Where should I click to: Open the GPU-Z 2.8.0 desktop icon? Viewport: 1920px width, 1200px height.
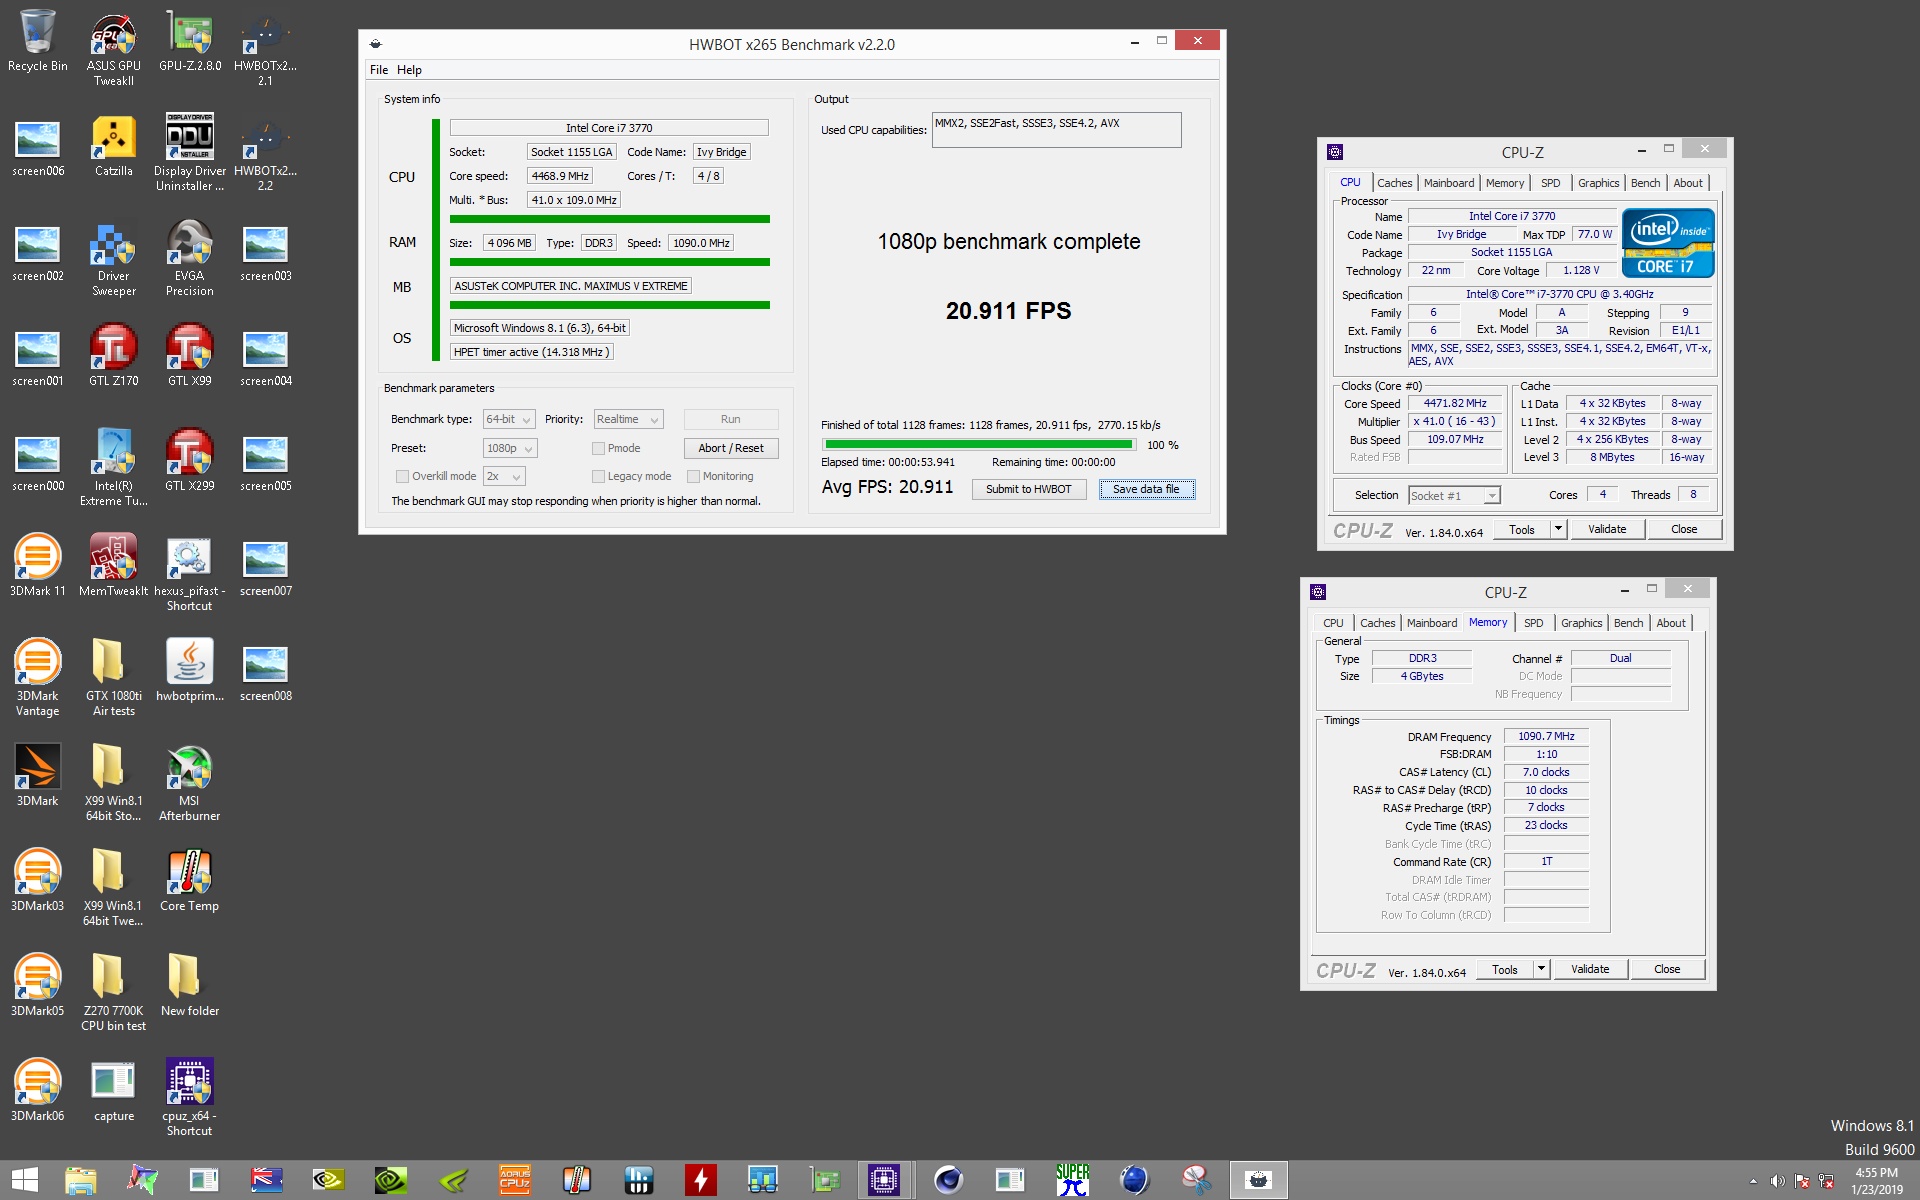[189, 41]
